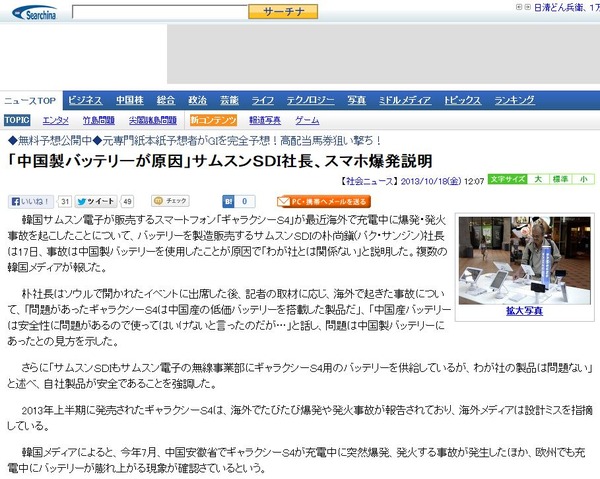Viewport: 600px width, 479px height.
Task: Click the Twitter ツイート button
Action: 96,202
